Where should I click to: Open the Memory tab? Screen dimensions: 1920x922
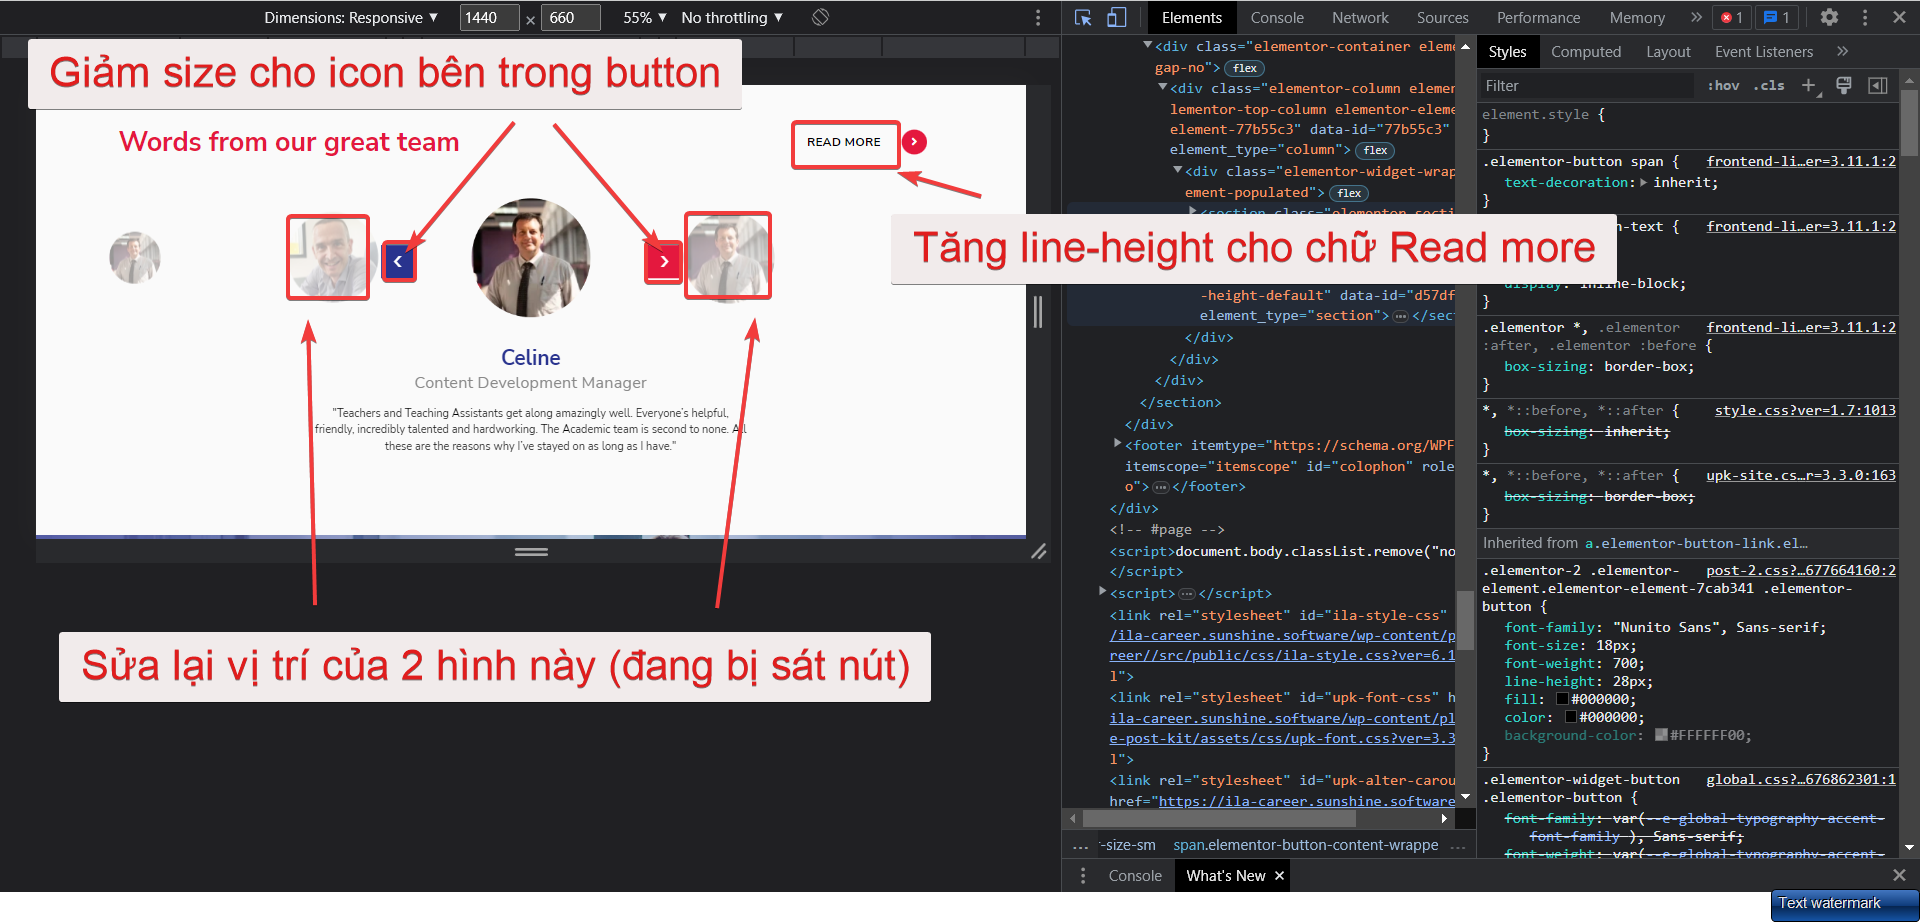pyautogui.click(x=1637, y=18)
